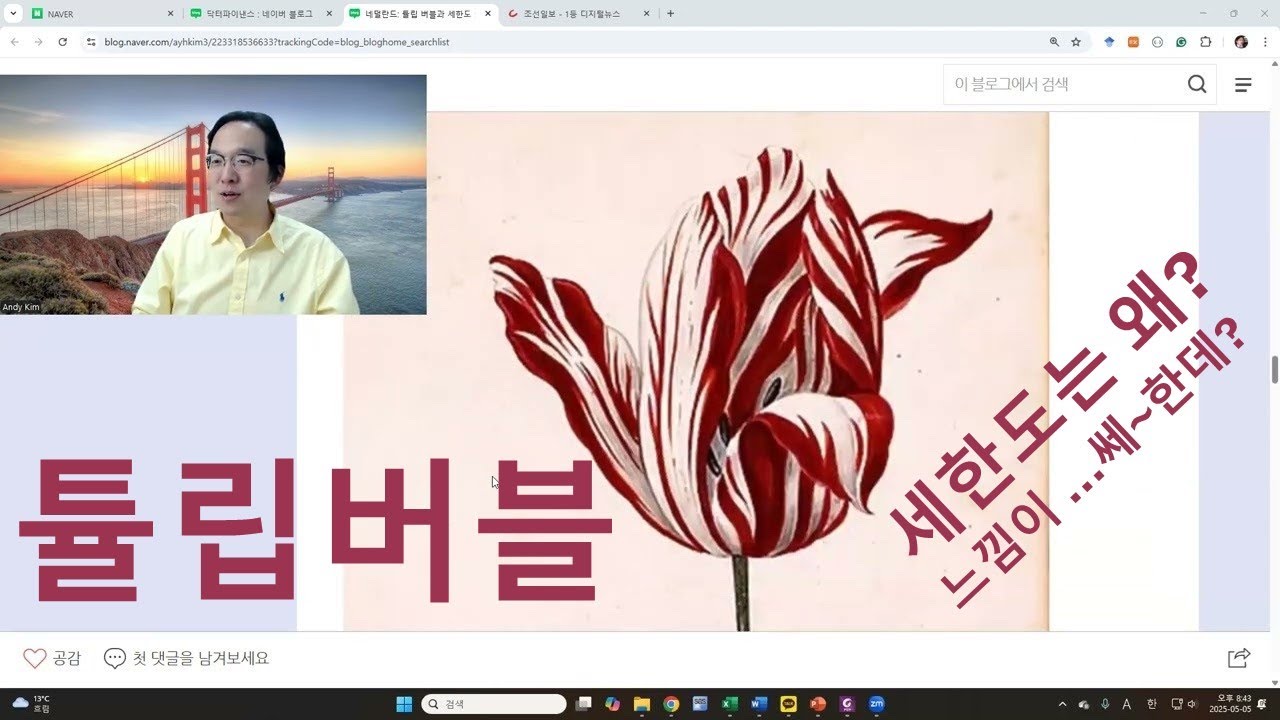Click the blog.naver.com address bar URL
The image size is (1280, 720).
[x=277, y=42]
